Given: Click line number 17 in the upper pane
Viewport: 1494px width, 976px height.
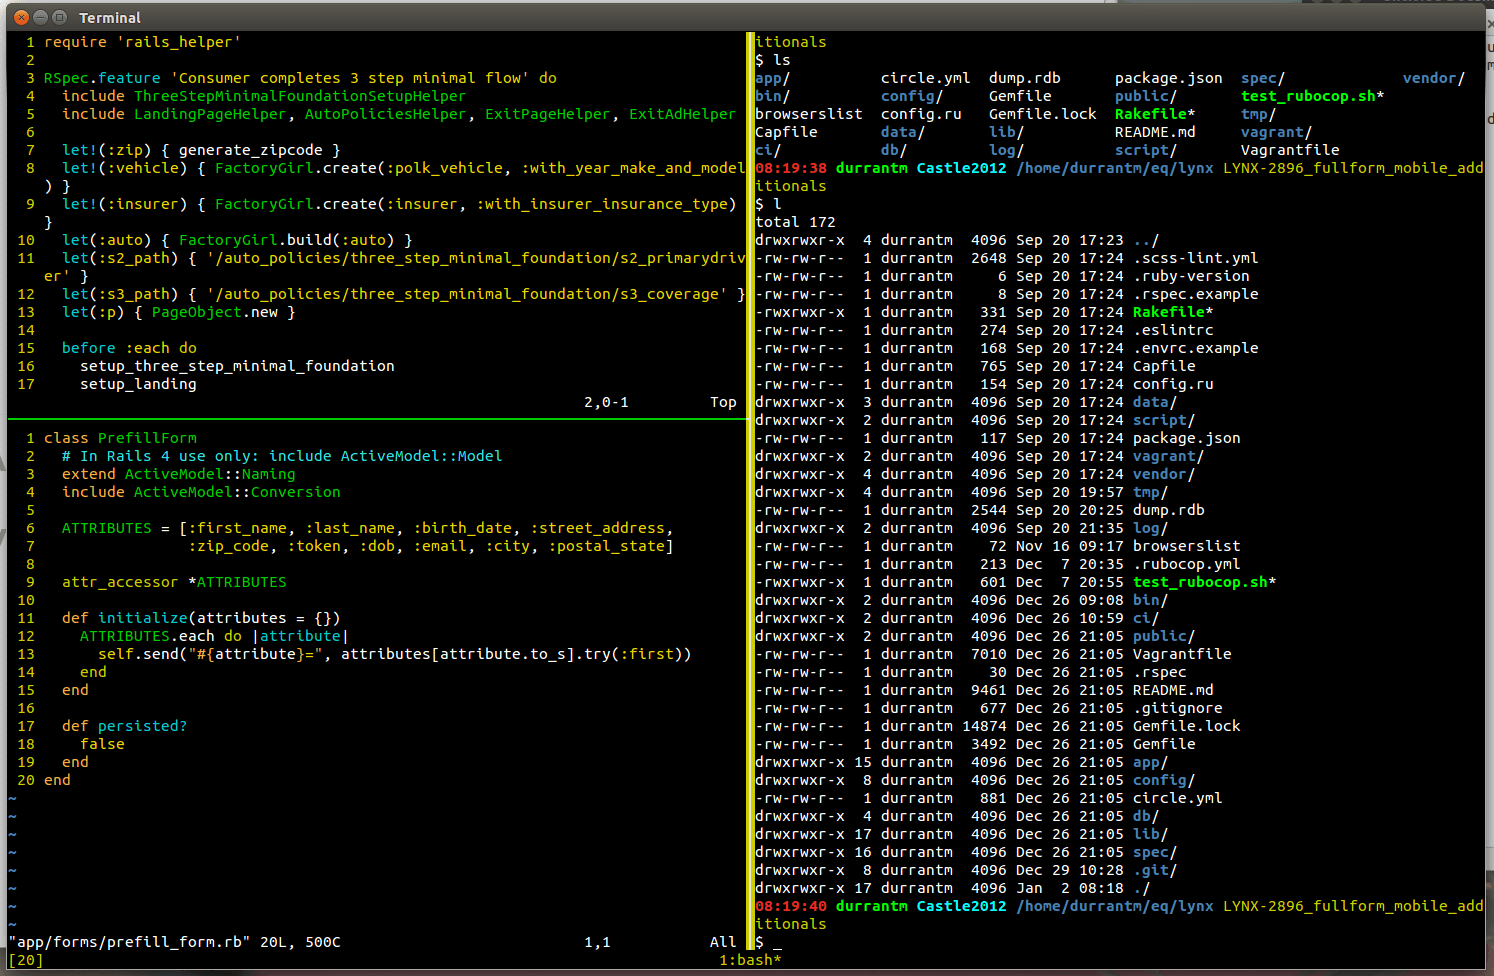Looking at the screenshot, I should coord(27,383).
